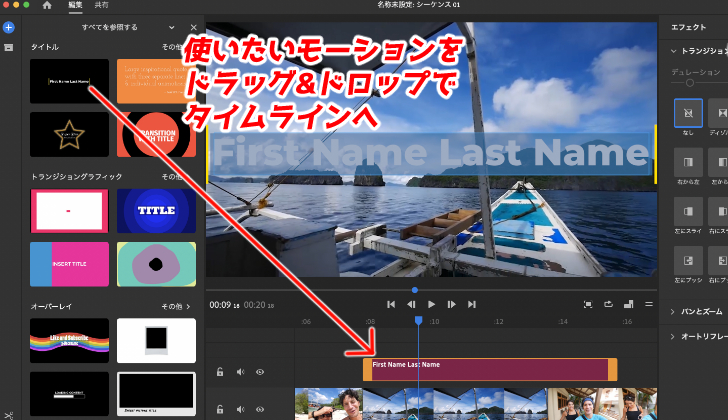Select the orange quote title template
728x420 pixels.
coord(156,81)
